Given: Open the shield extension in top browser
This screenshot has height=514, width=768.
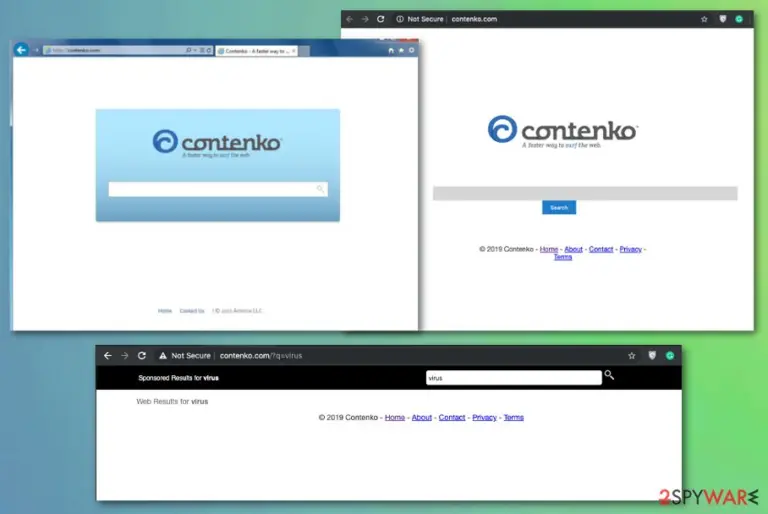Looking at the screenshot, I should click(x=722, y=19).
